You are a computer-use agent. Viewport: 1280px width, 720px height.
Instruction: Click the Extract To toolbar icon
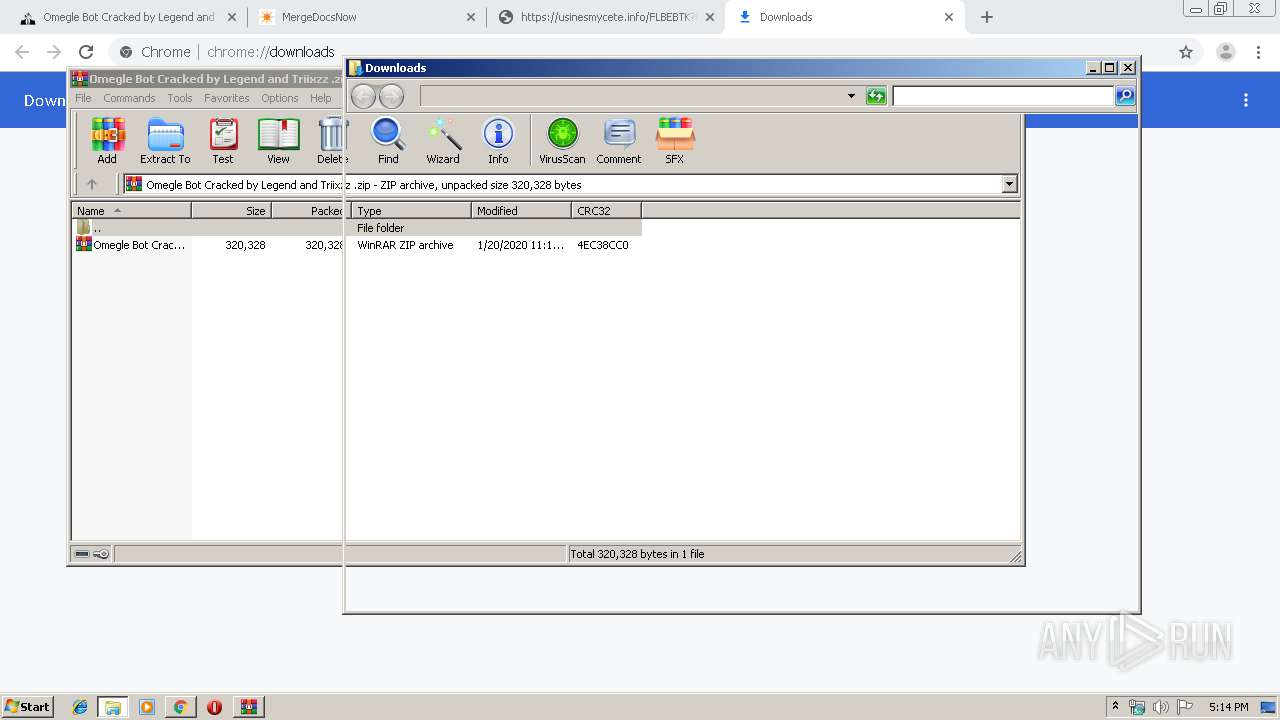pyautogui.click(x=165, y=141)
